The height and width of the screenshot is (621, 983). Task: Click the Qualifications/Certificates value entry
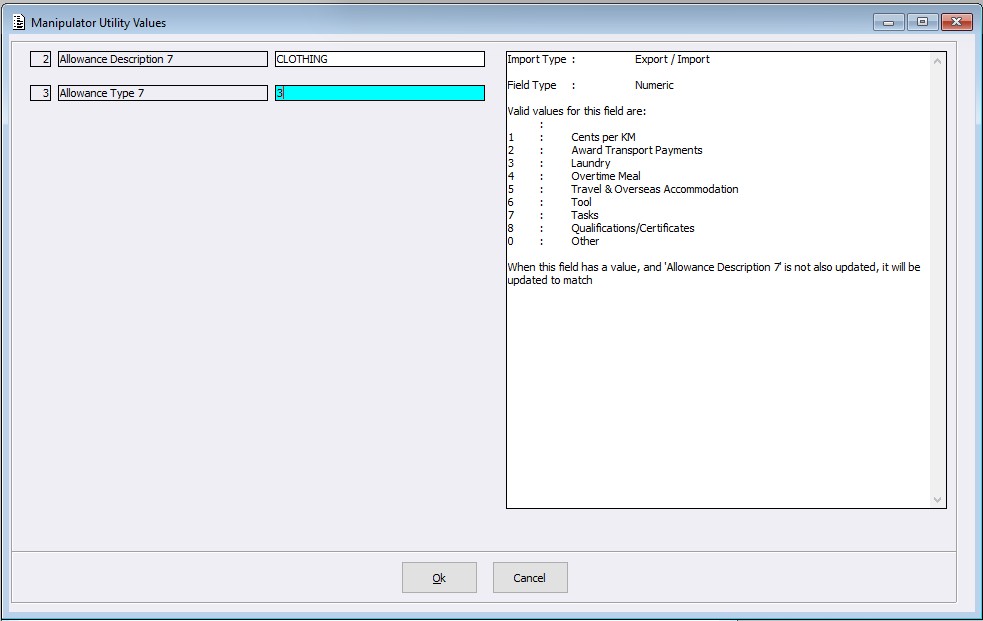coord(632,228)
